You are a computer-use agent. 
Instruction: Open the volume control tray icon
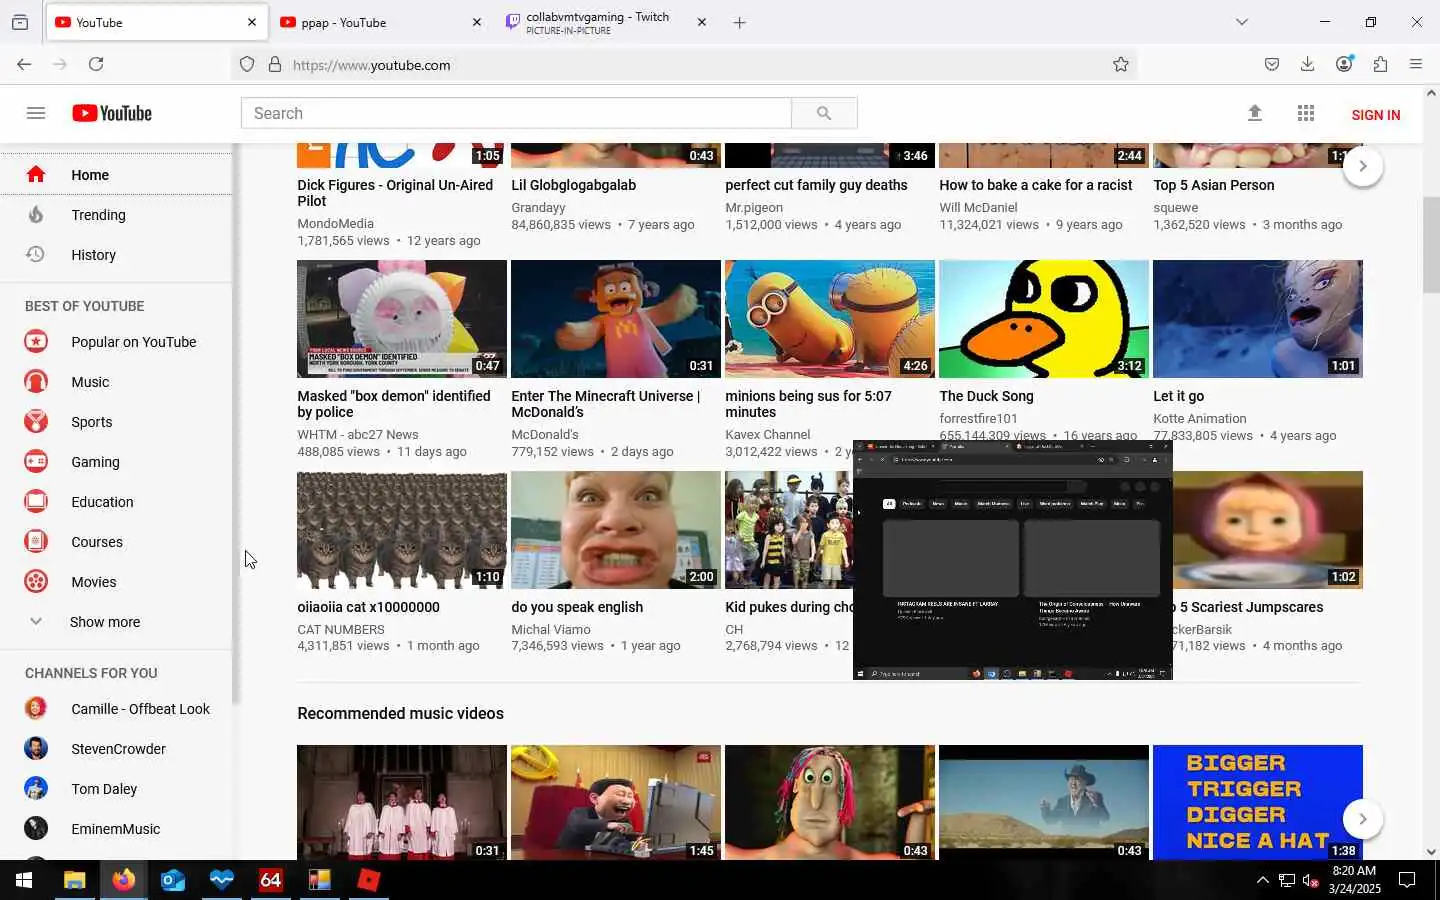click(1310, 880)
